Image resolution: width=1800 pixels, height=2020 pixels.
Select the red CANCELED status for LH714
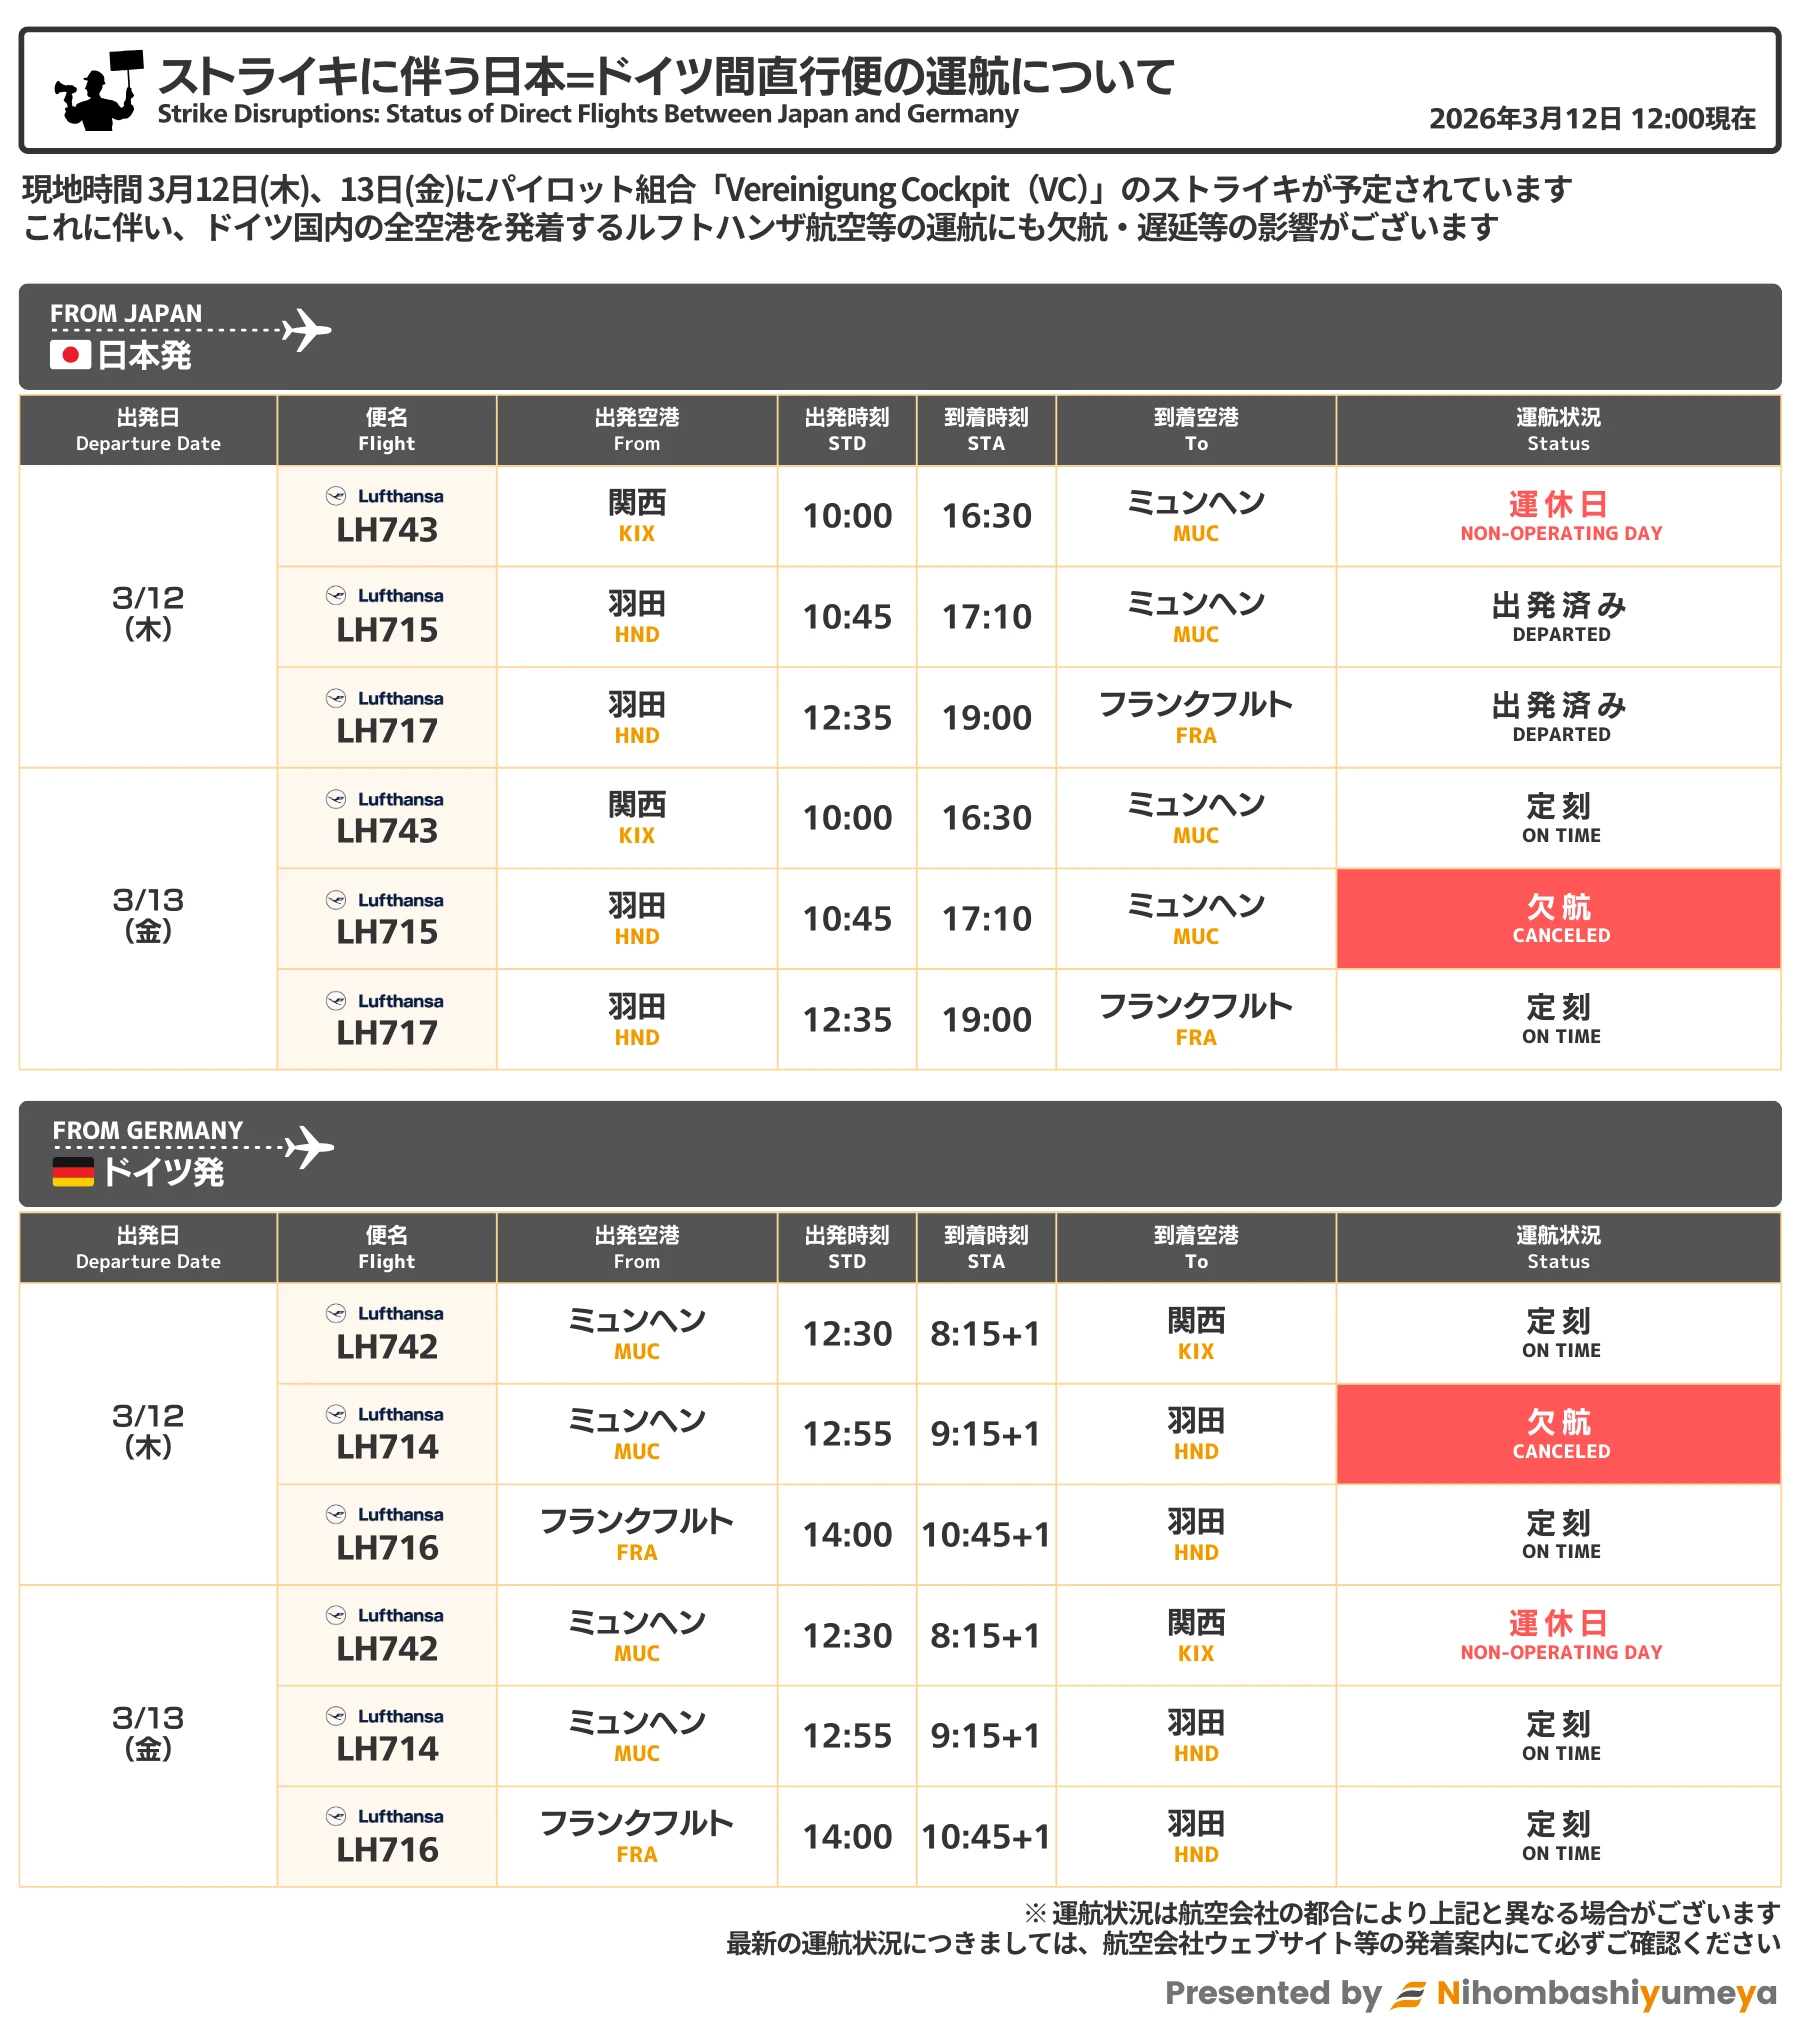click(1558, 1434)
